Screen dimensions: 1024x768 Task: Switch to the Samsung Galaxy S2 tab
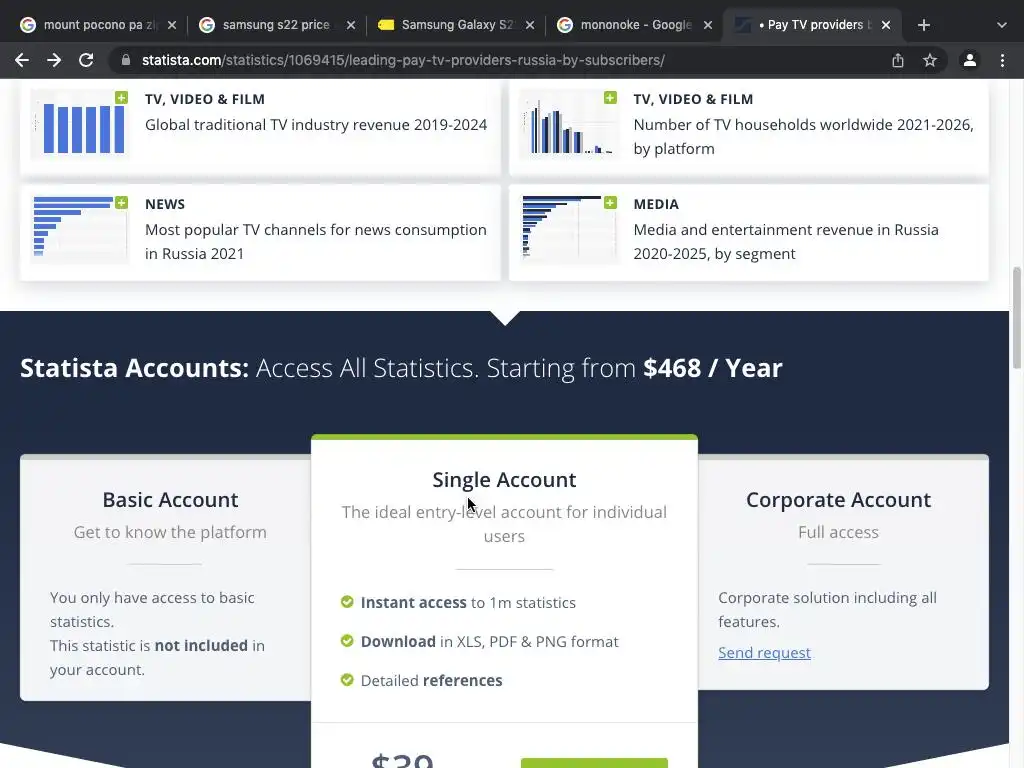pos(457,25)
